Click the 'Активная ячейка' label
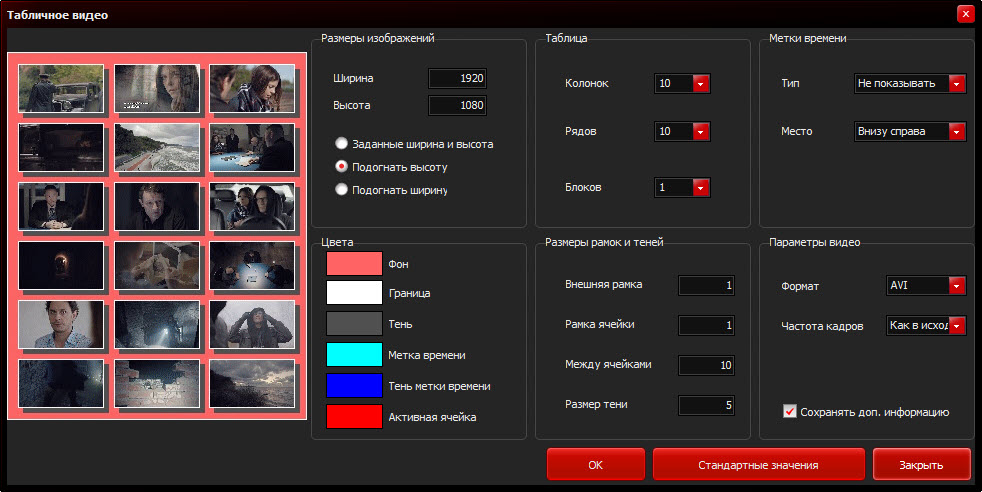This screenshot has height=492, width=982. [432, 417]
